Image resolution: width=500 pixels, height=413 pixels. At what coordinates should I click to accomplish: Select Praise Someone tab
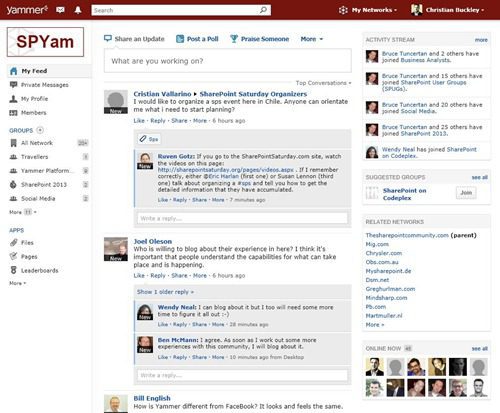click(x=260, y=39)
